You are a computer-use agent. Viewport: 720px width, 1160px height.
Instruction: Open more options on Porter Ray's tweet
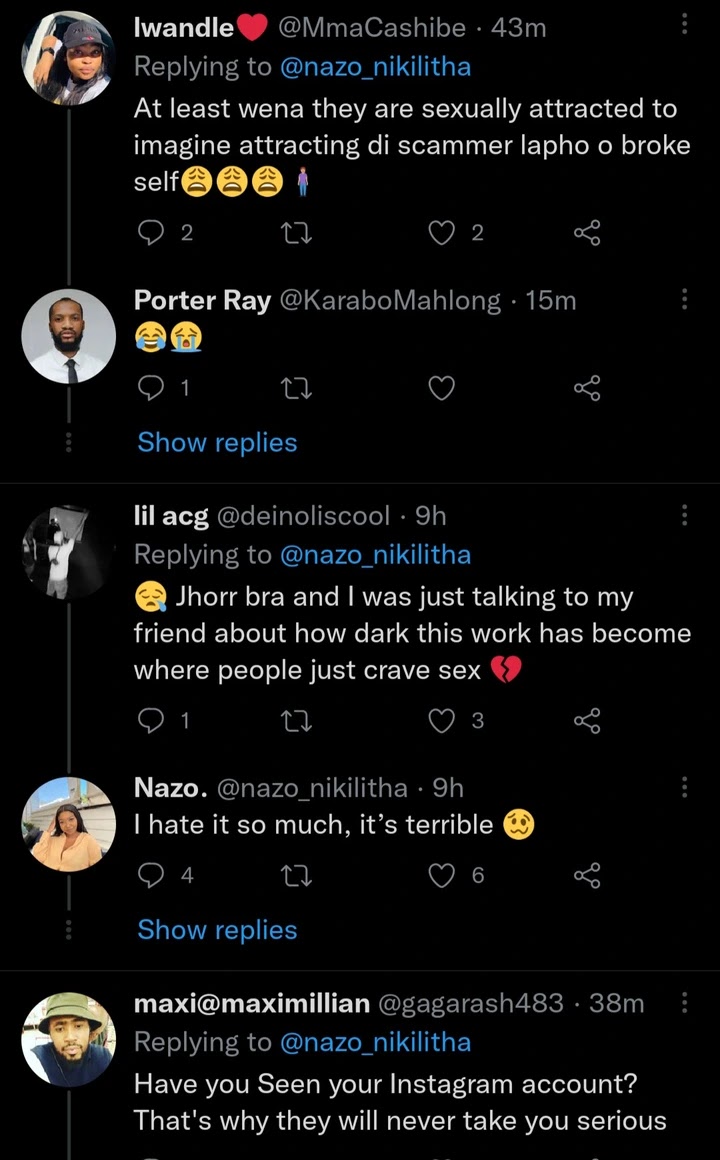(684, 299)
